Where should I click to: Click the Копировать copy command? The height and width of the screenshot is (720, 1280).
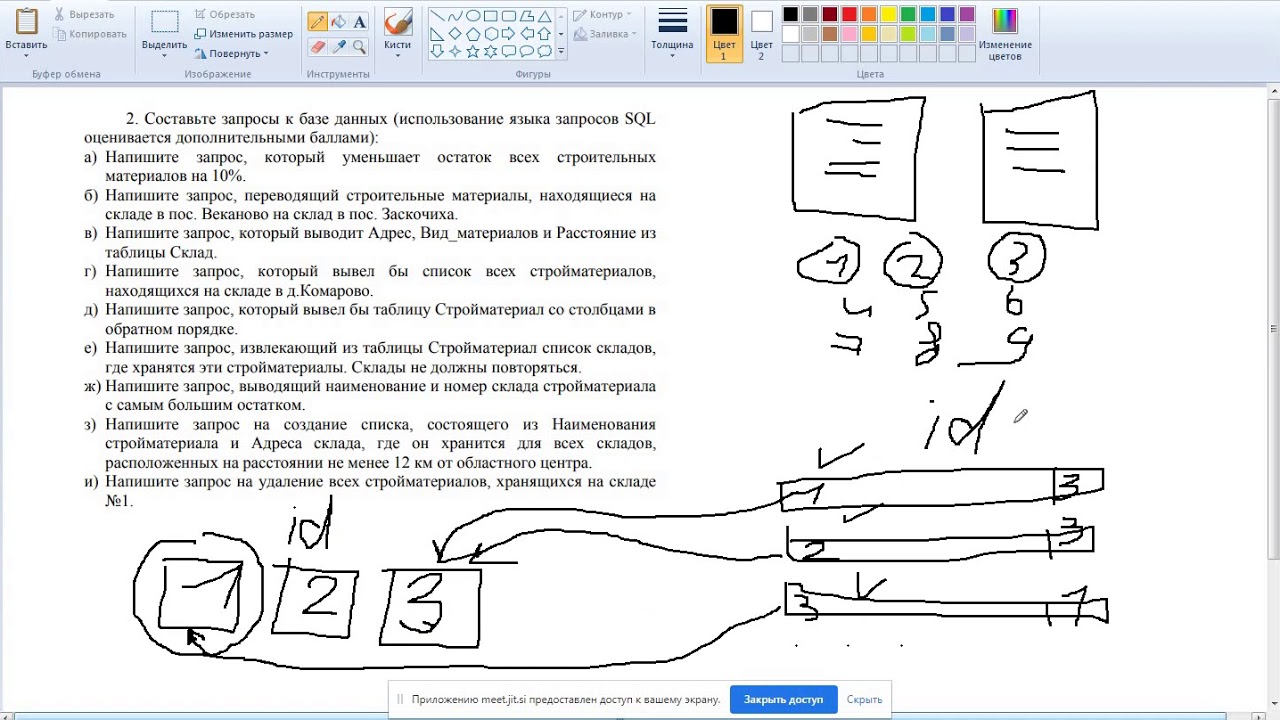click(88, 34)
